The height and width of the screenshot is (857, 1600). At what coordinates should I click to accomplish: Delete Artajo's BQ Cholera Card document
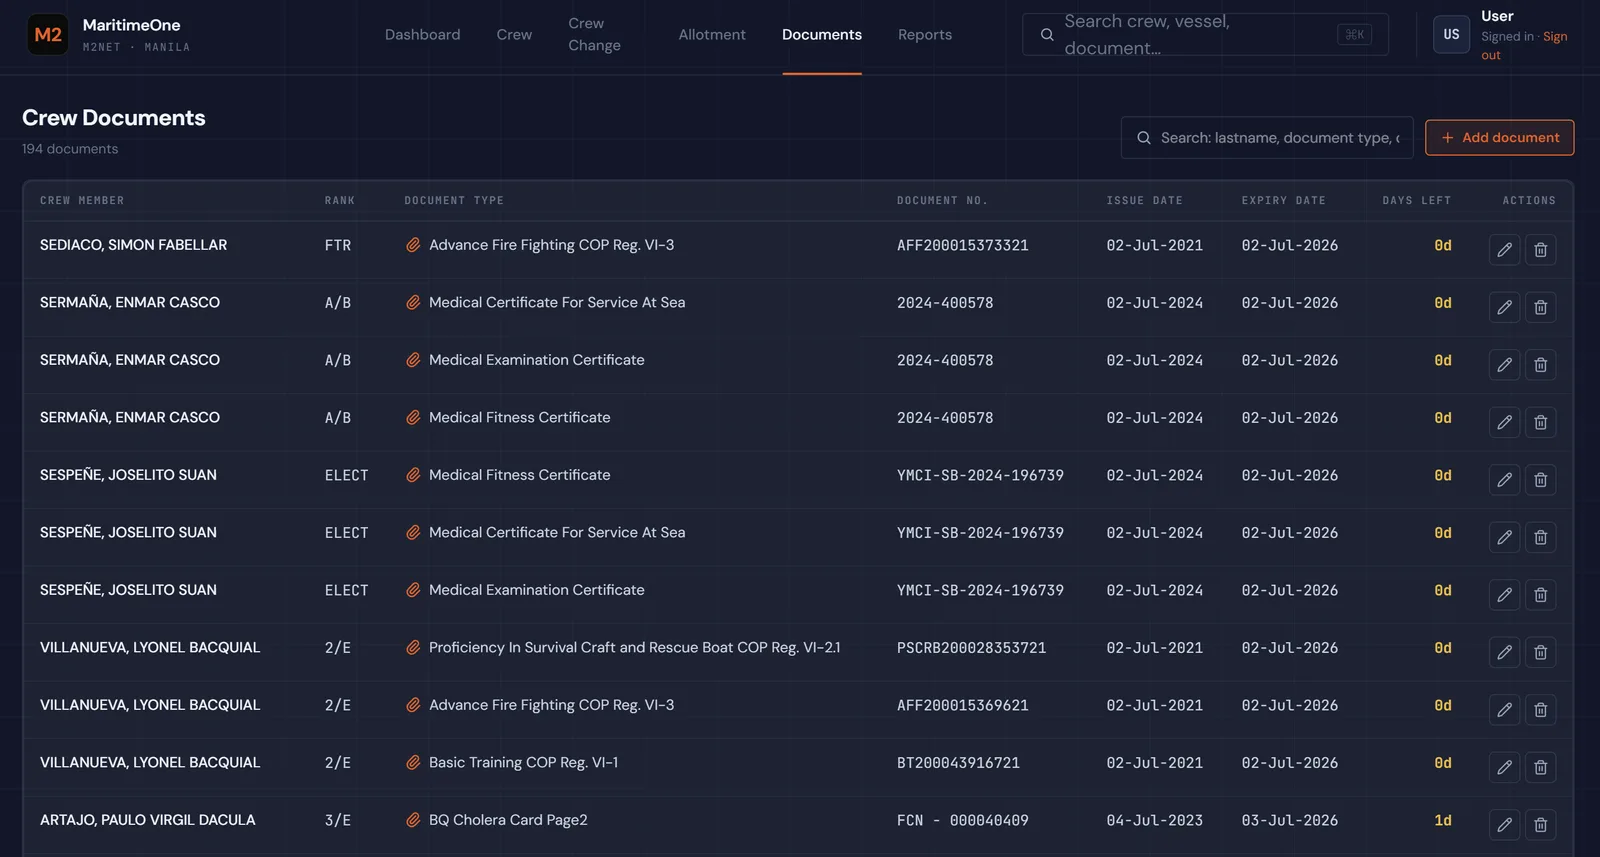tap(1540, 825)
